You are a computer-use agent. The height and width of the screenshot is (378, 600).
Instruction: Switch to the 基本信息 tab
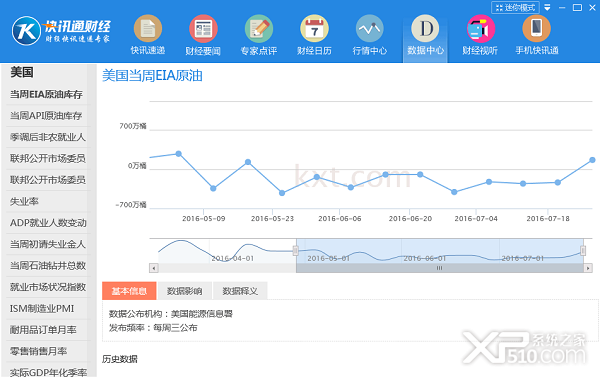[x=129, y=291]
